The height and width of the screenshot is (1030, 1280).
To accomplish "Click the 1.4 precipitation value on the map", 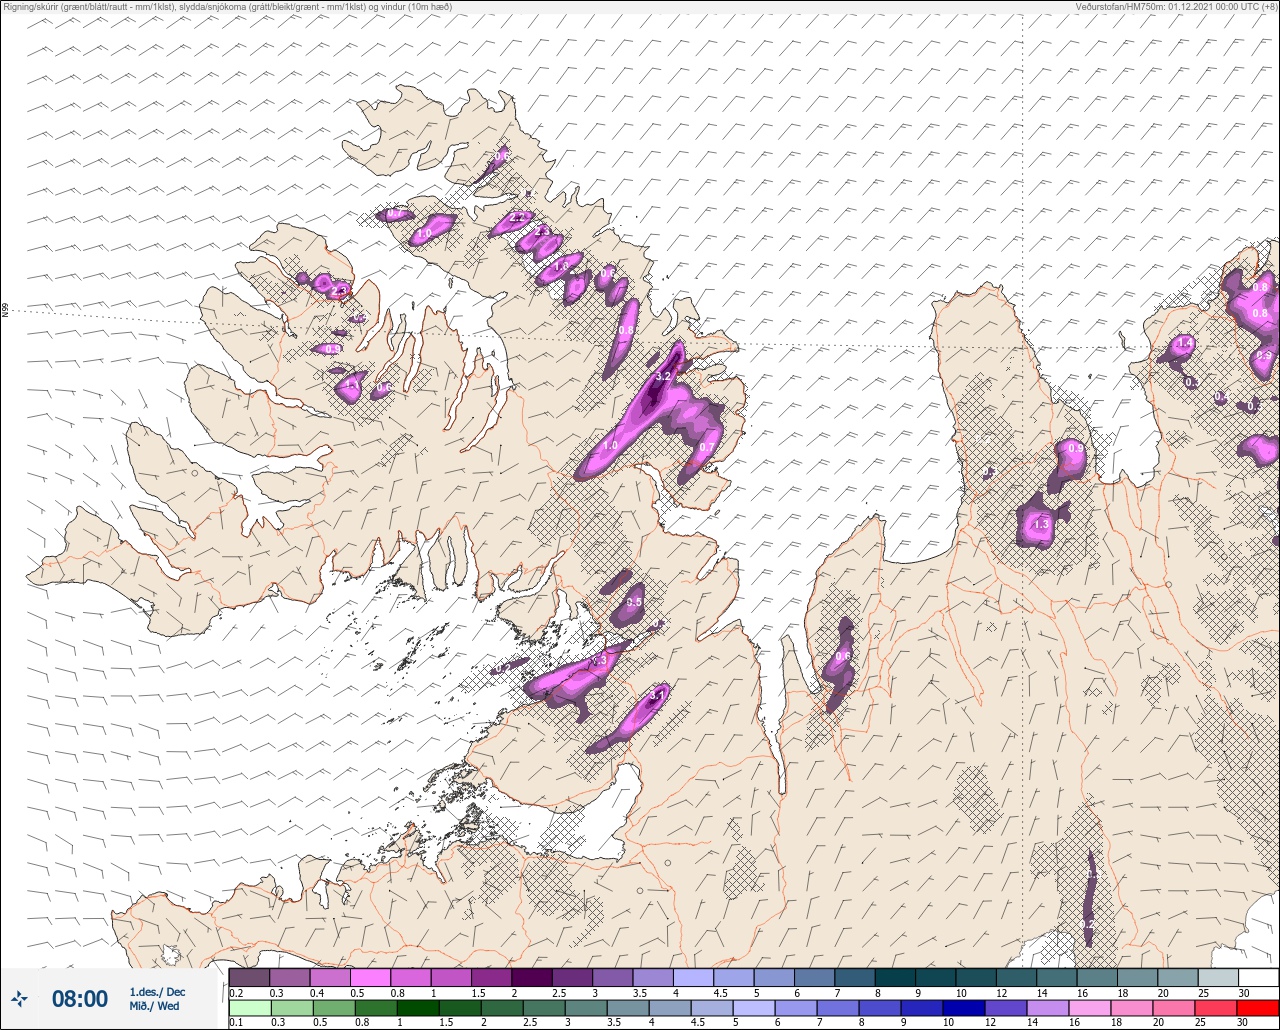I will [1185, 344].
